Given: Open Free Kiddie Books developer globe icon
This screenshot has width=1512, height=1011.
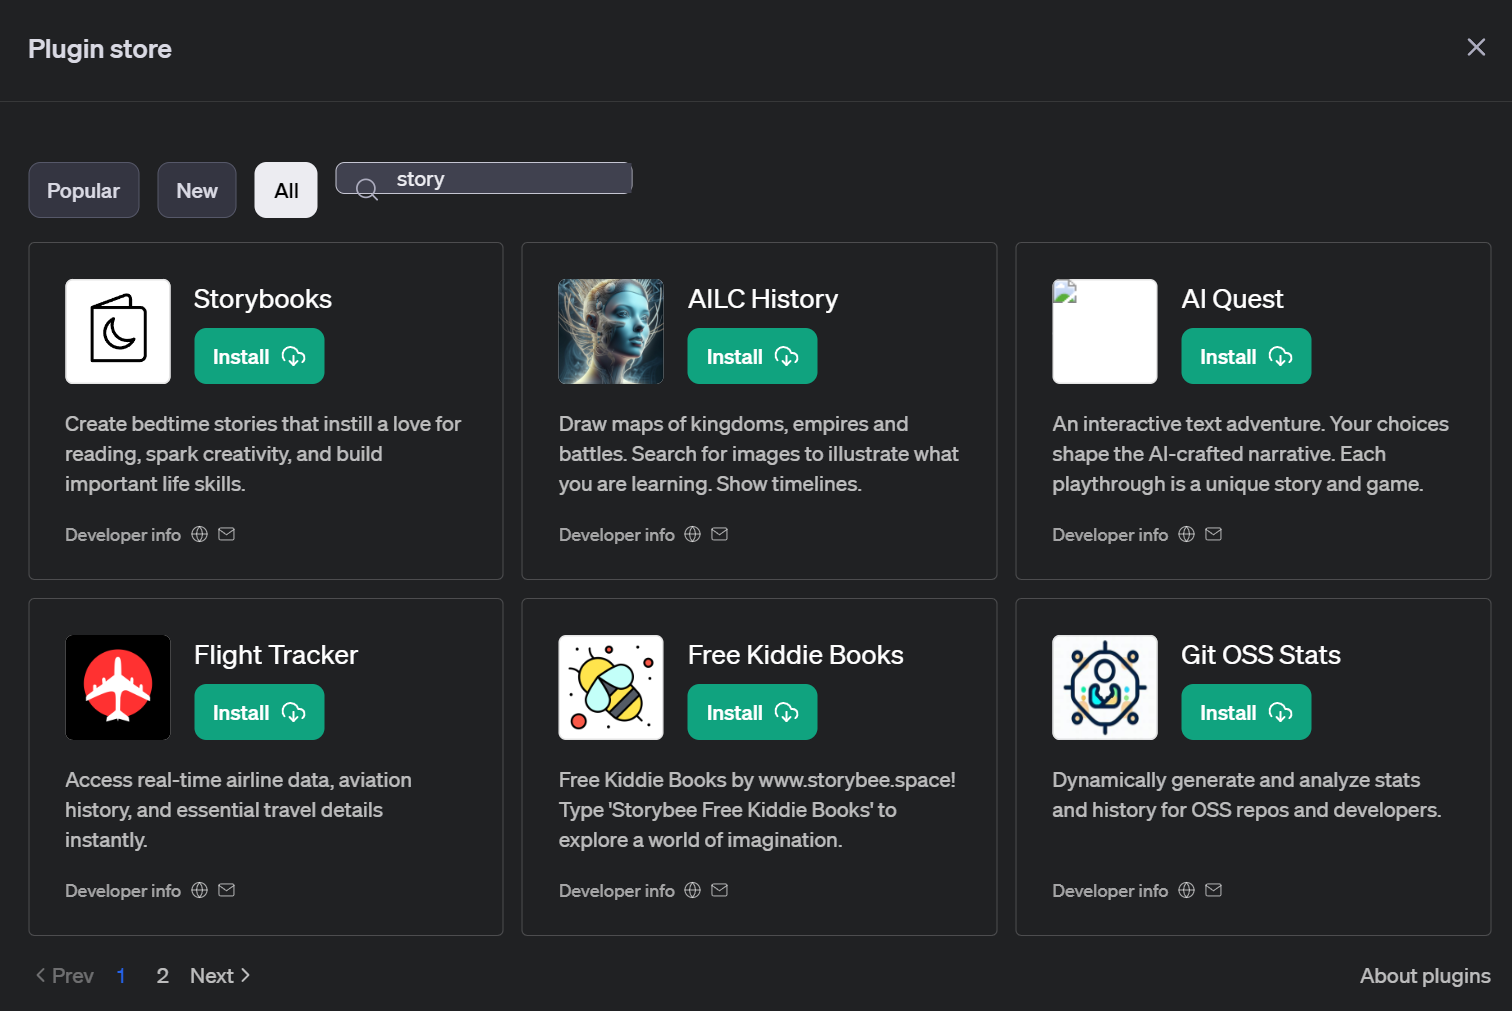Looking at the screenshot, I should (x=692, y=890).
